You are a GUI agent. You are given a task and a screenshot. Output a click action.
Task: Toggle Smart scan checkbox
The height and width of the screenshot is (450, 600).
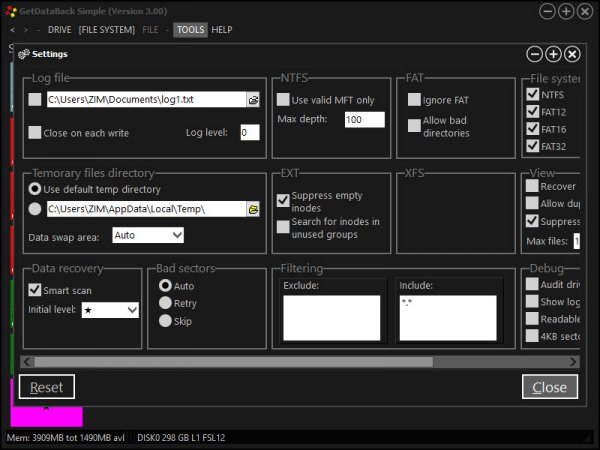pos(35,290)
